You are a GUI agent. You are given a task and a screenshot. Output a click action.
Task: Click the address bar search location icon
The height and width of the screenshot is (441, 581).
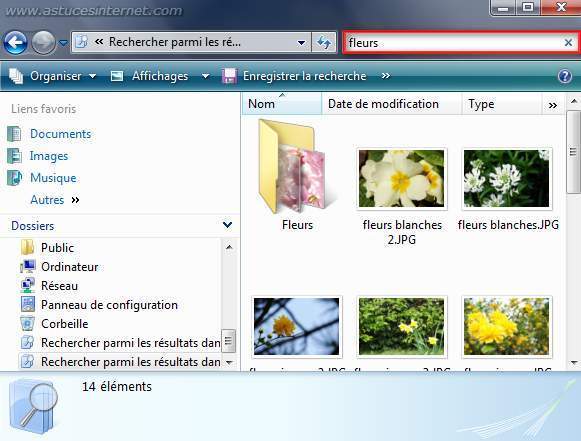click(82, 42)
